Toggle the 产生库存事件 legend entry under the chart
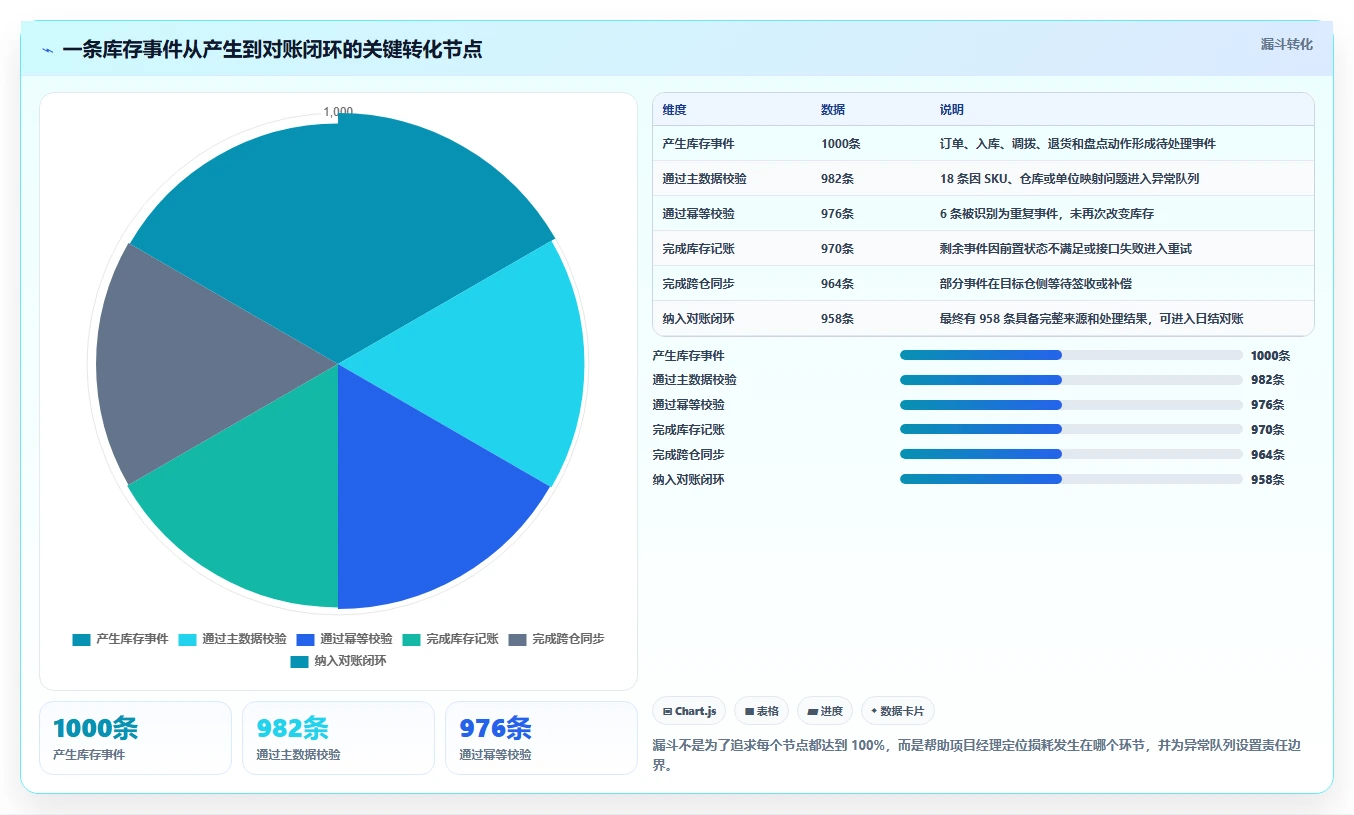 [121, 639]
